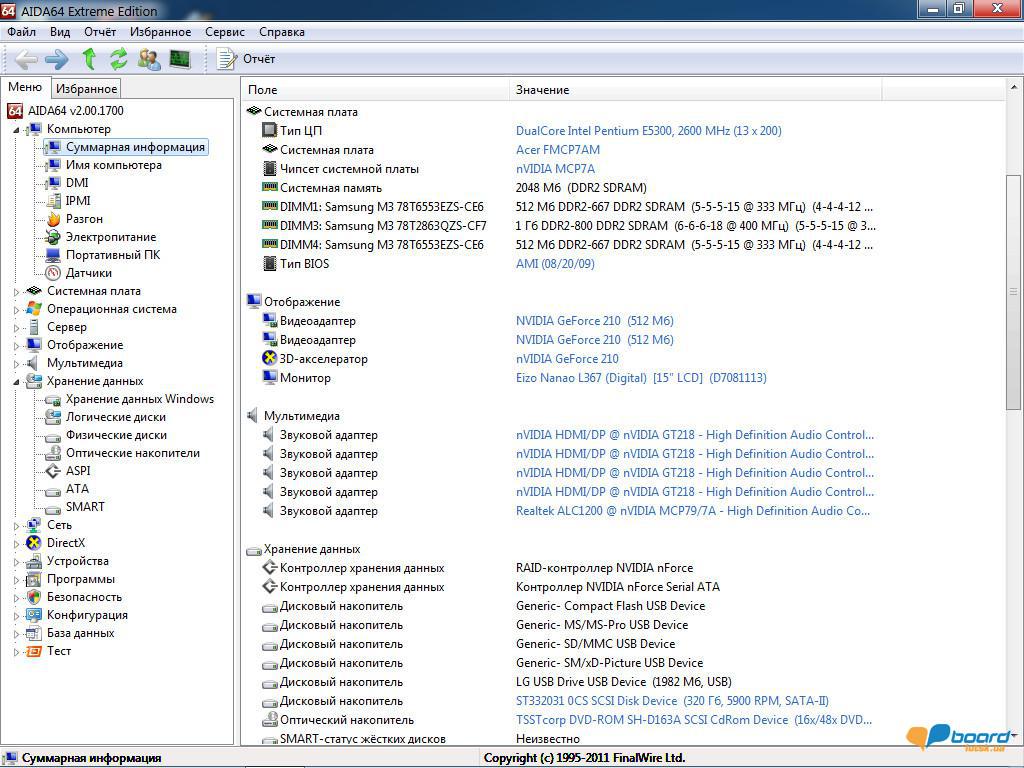Viewport: 1024px width, 768px height.
Task: Open the nVIDIA MCP7A chipset link
Action: [x=555, y=169]
